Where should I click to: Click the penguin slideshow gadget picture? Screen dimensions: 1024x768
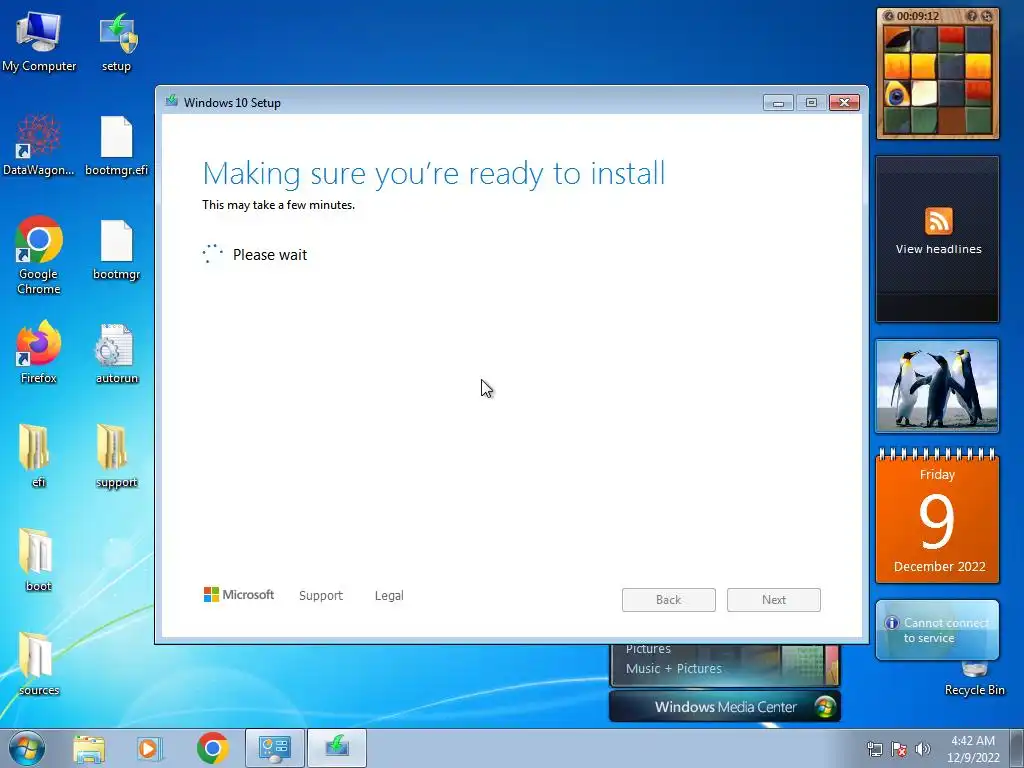937,385
